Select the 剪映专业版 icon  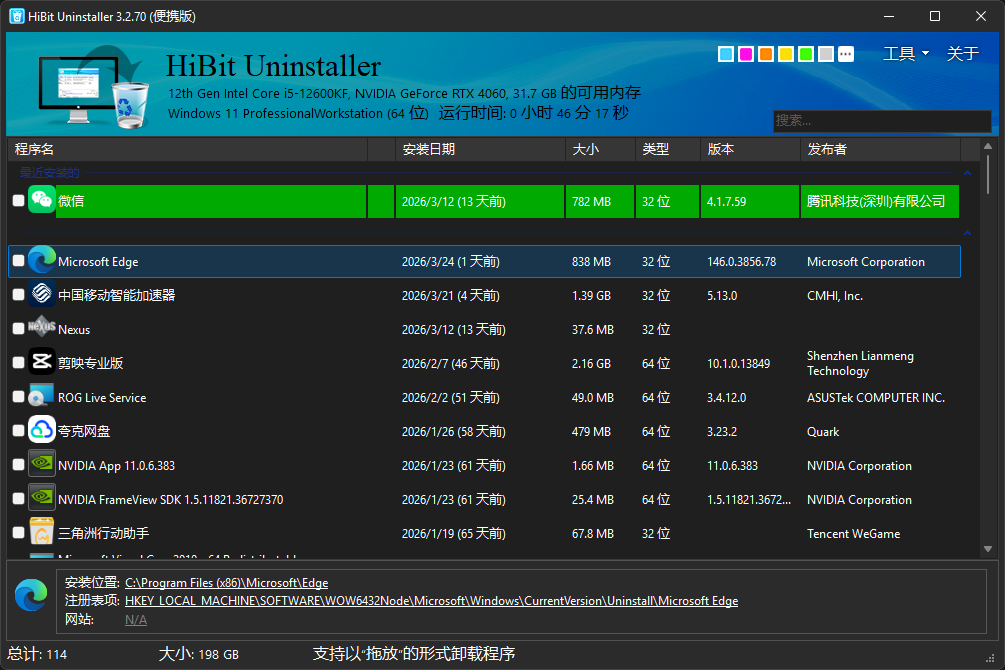(x=41, y=363)
